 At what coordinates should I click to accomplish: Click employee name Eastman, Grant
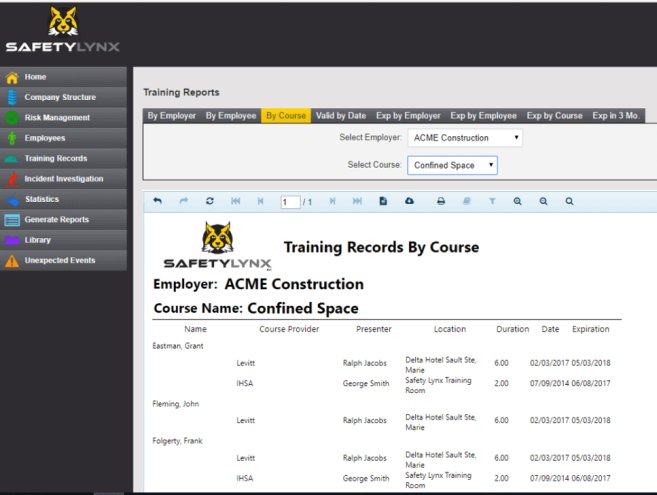point(178,346)
